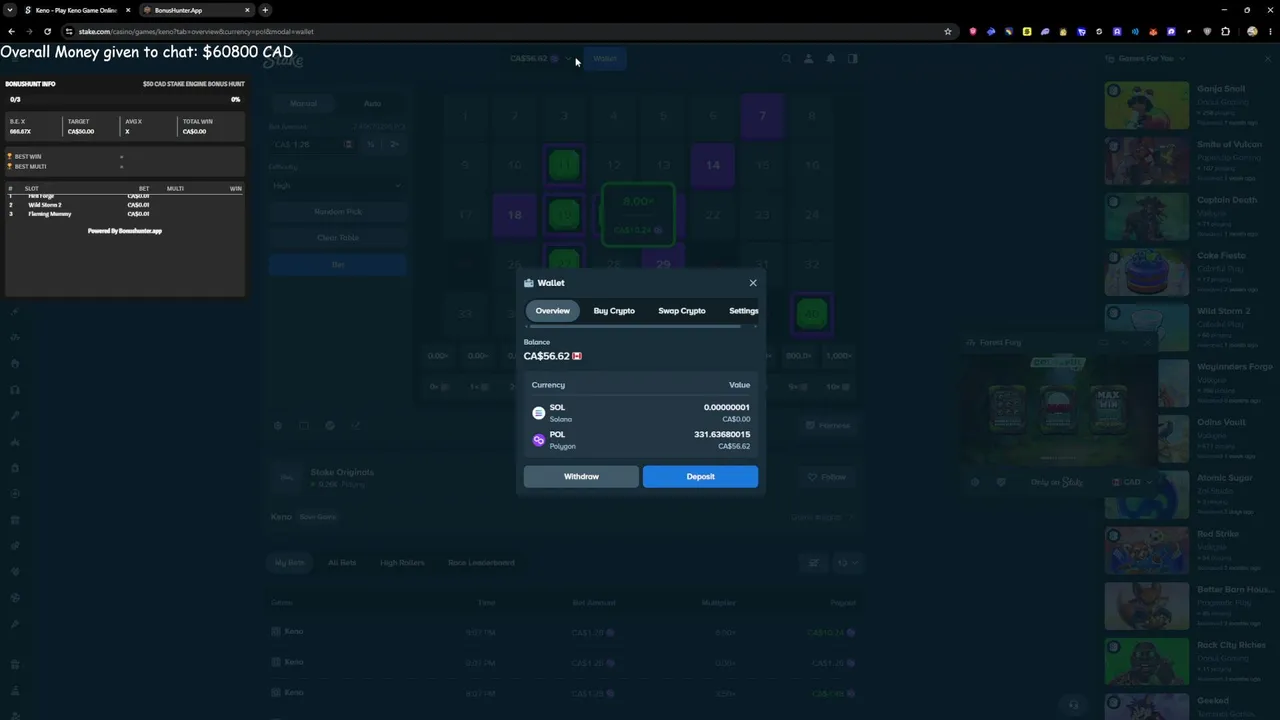
Task: Open the Race Leaderboard tab
Action: click(x=481, y=563)
